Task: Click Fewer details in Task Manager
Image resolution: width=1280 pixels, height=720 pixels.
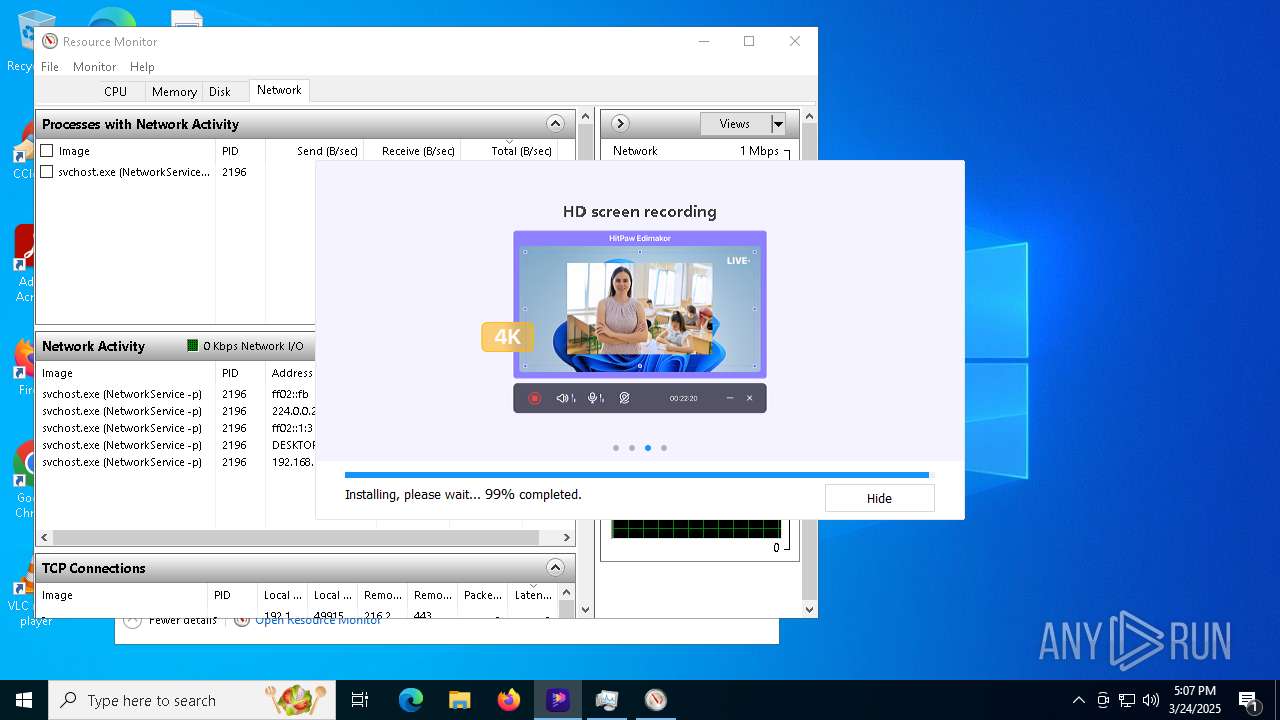Action: pyautogui.click(x=183, y=621)
